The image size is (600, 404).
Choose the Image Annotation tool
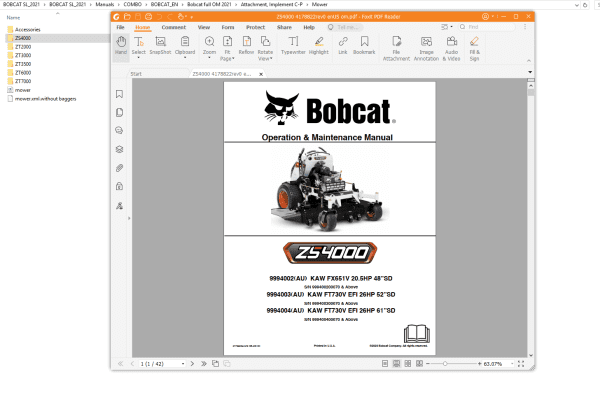click(426, 48)
